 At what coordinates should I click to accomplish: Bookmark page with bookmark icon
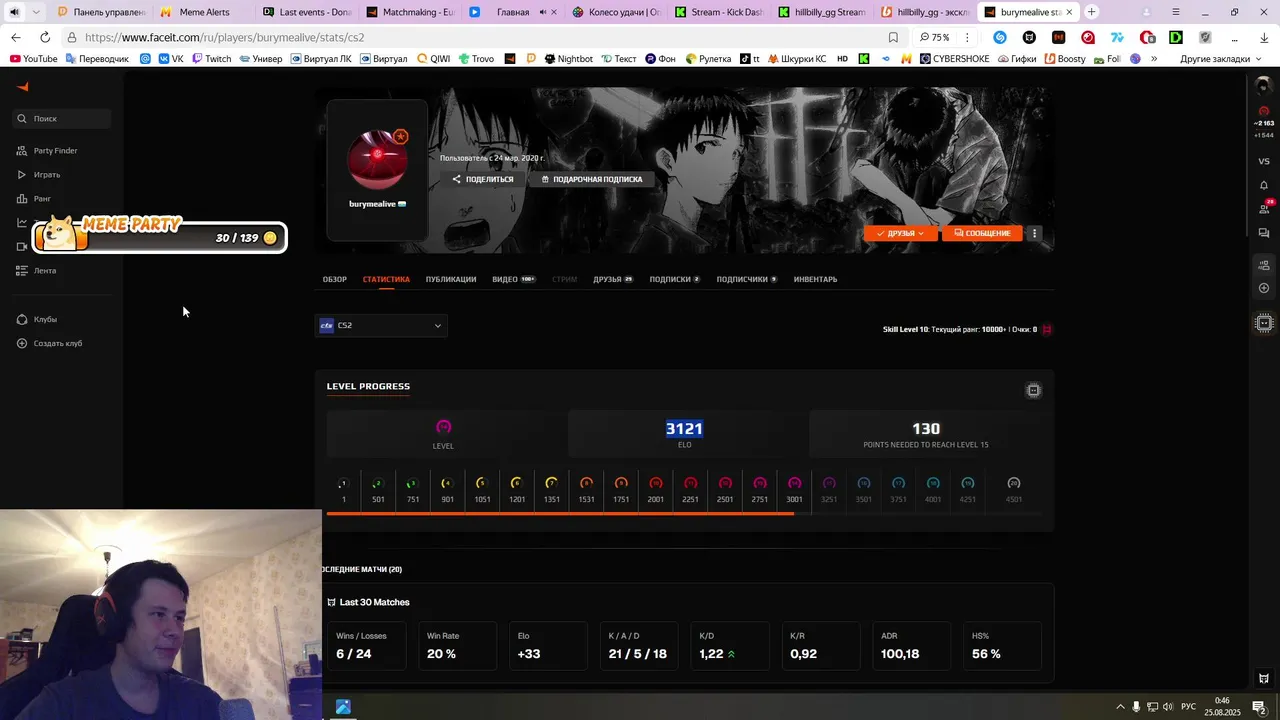pos(893,37)
